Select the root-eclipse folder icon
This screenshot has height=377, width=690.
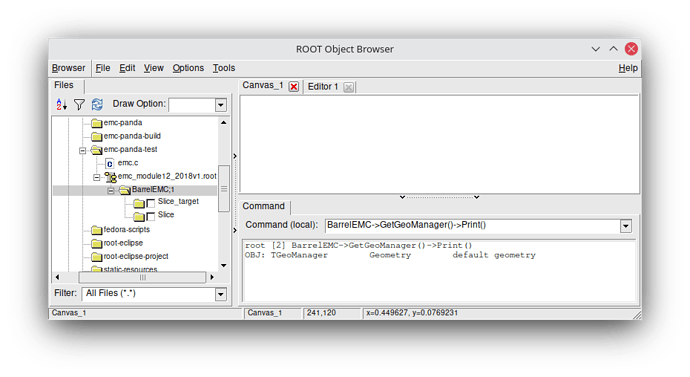96,243
